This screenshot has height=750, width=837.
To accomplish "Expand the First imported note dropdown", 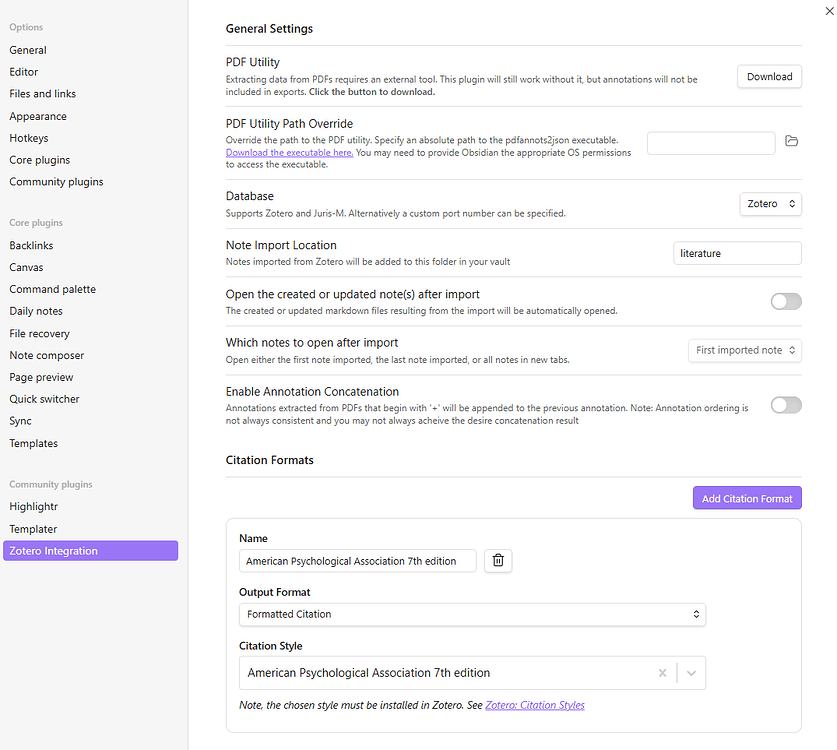I will pos(745,350).
